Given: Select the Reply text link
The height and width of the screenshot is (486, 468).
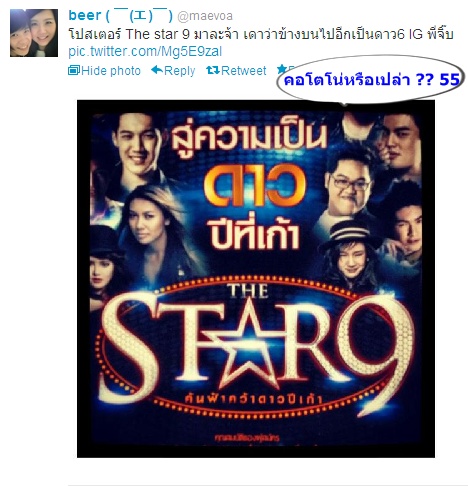Looking at the screenshot, I should [179, 71].
